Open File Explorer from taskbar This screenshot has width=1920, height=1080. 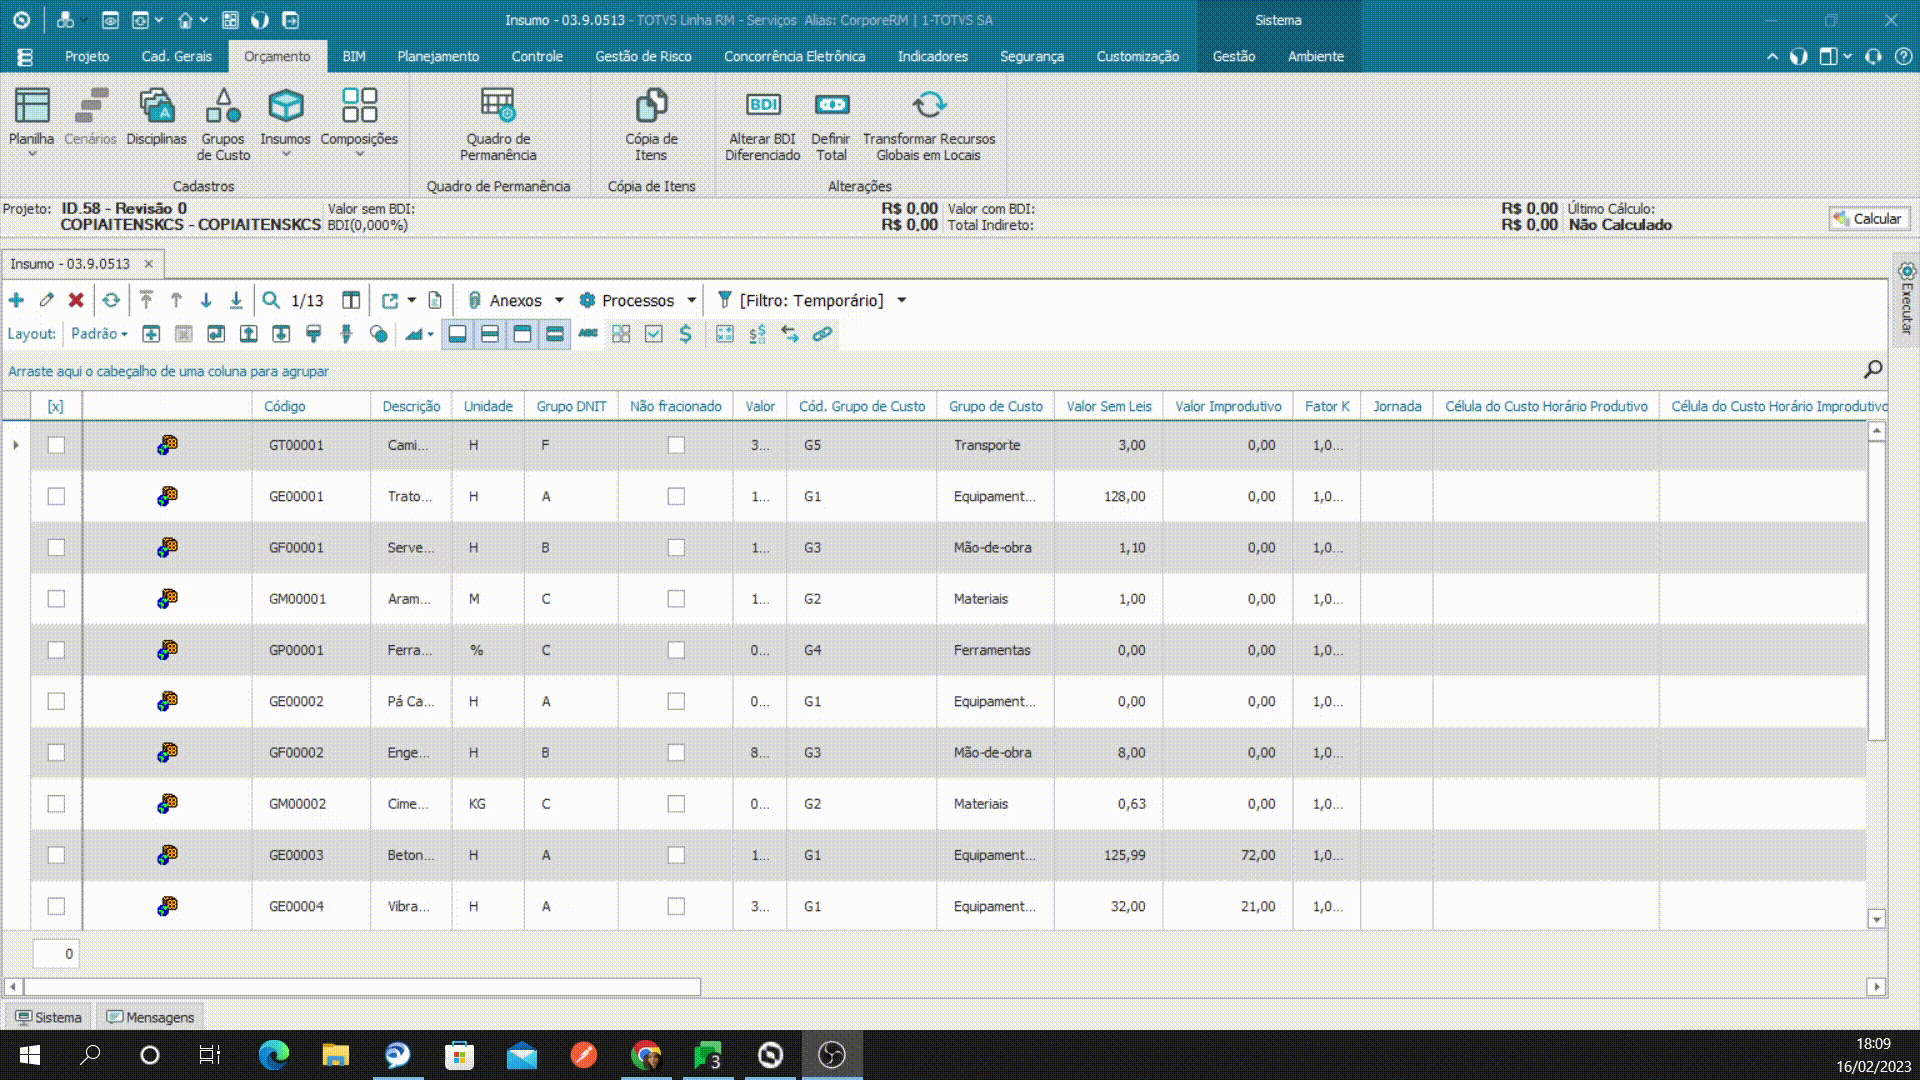[x=335, y=1055]
